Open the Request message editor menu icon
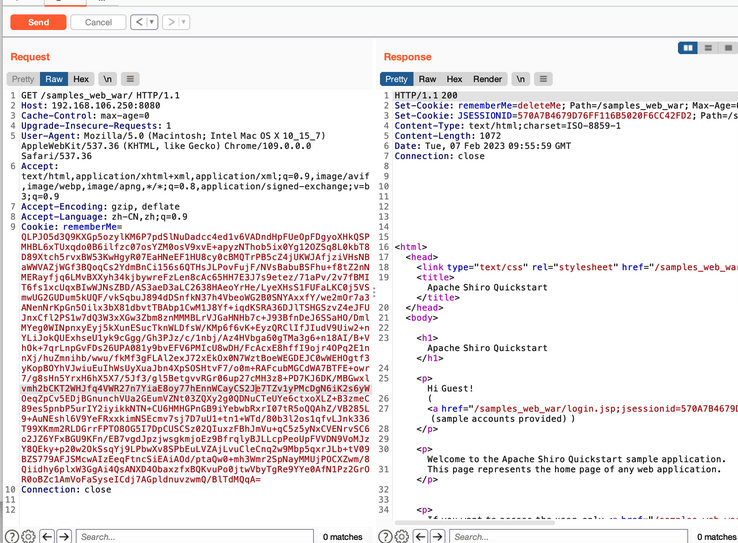This screenshot has width=738, height=543. 130,79
